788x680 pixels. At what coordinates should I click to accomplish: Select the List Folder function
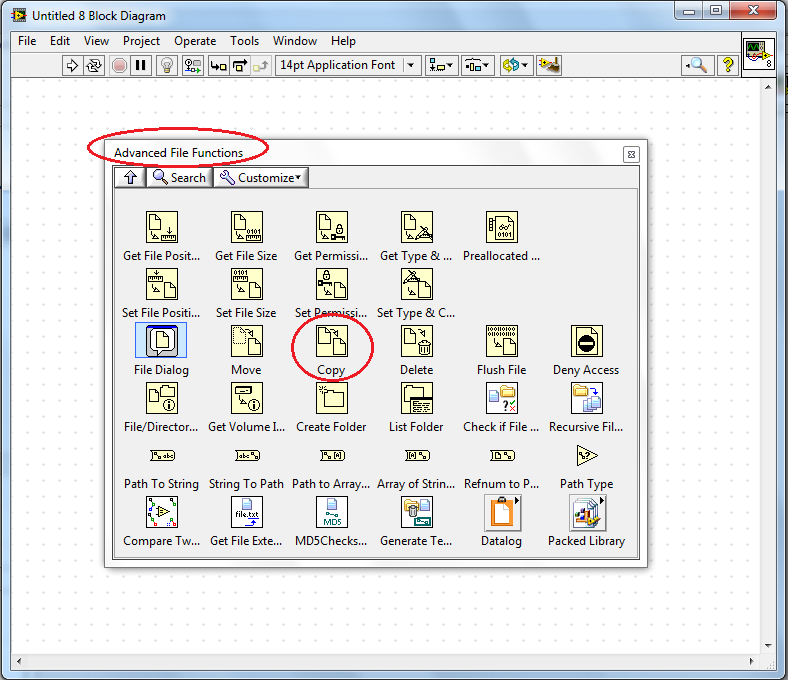(417, 398)
